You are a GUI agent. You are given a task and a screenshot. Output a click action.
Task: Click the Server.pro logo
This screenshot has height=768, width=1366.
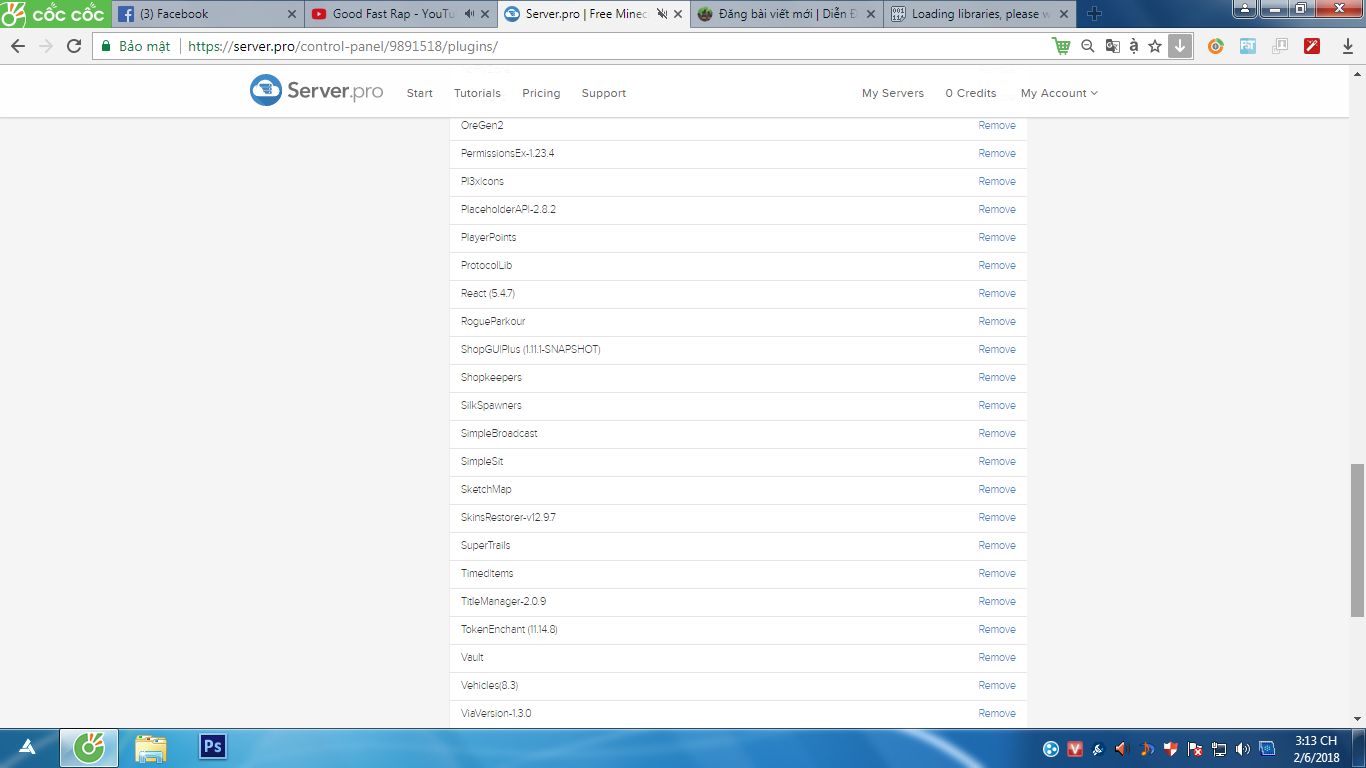tap(316, 90)
